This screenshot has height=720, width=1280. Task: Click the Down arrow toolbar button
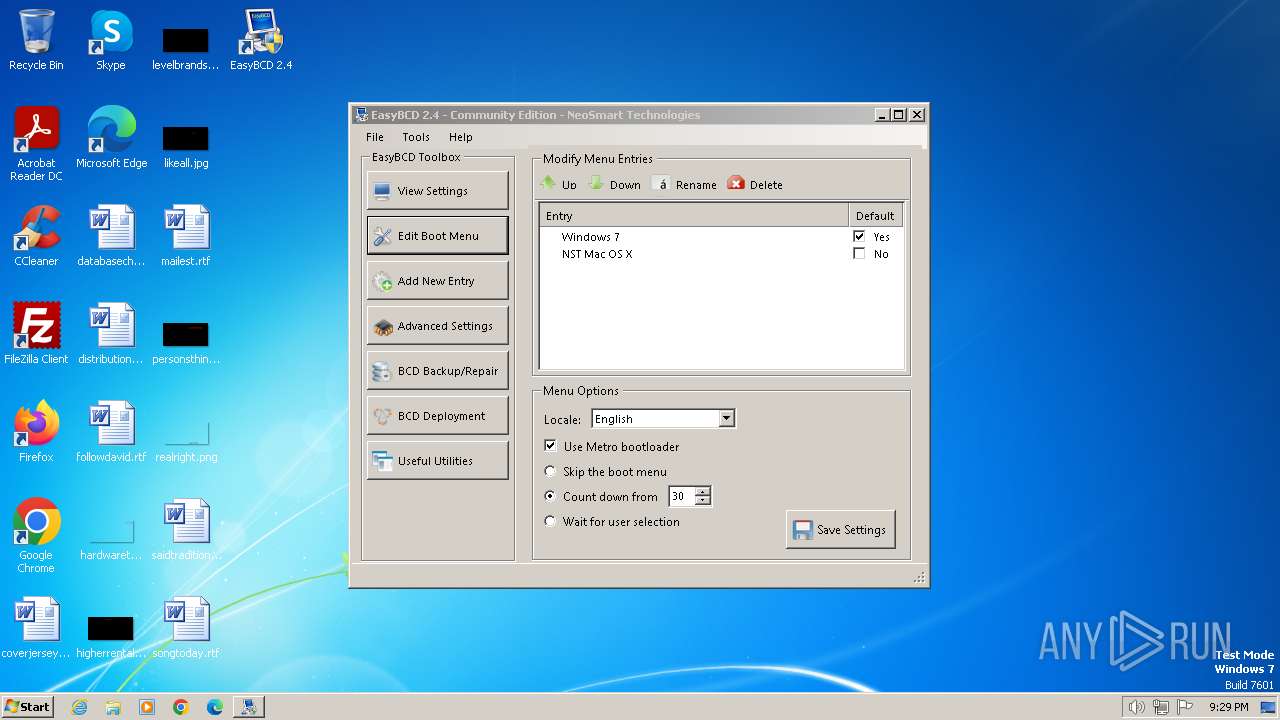pyautogui.click(x=614, y=184)
